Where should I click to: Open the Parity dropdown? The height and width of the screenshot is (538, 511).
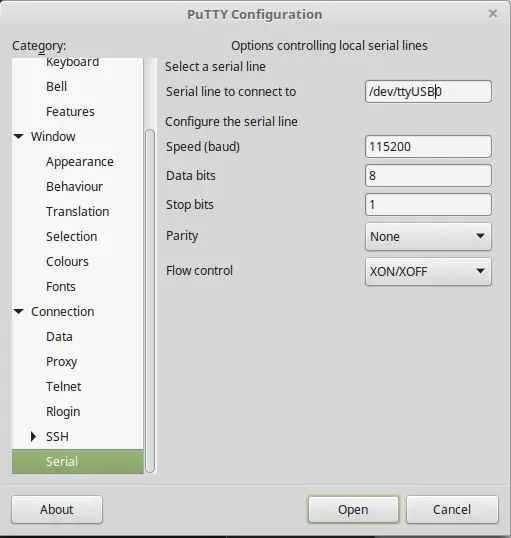[428, 236]
